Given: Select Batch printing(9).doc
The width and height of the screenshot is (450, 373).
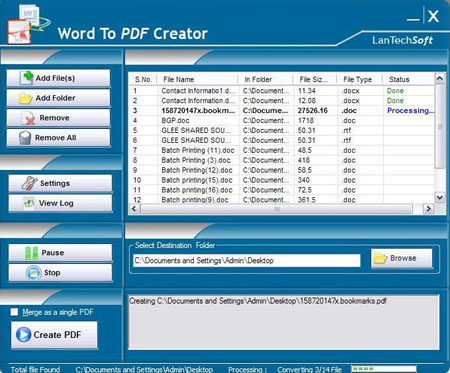Looking at the screenshot, I should click(x=282, y=200).
